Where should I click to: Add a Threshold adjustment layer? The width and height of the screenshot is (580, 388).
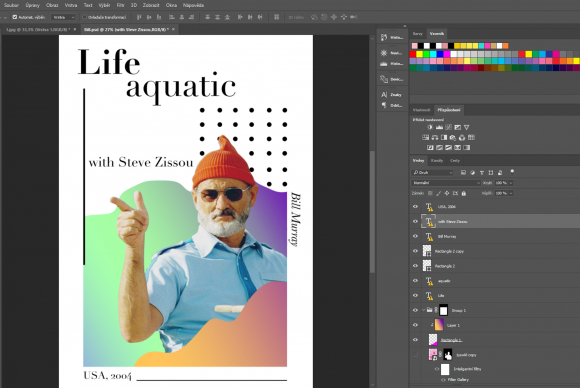click(x=448, y=148)
